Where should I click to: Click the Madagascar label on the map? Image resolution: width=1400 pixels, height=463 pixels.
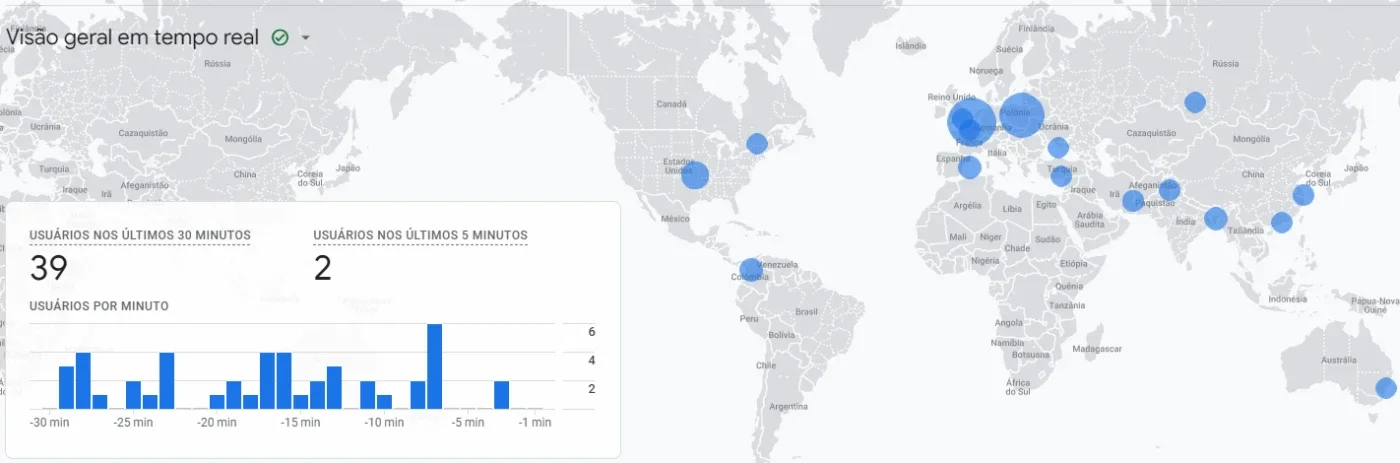pyautogui.click(x=1095, y=349)
